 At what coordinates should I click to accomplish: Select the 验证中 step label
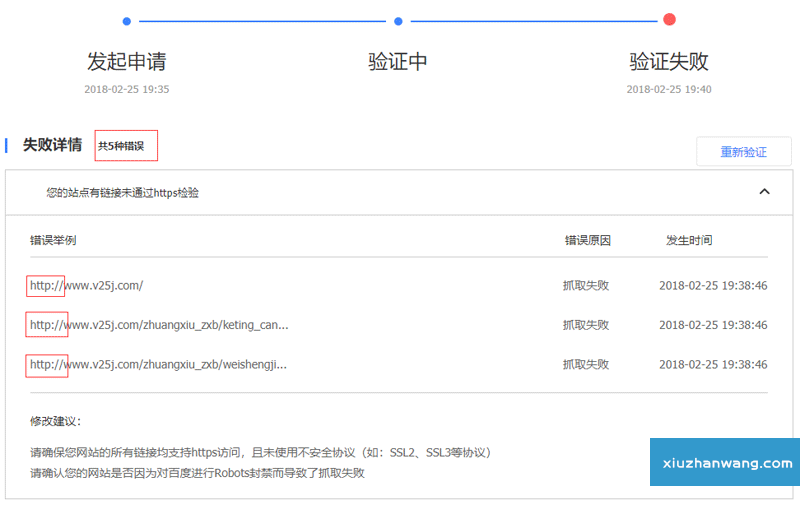(398, 61)
